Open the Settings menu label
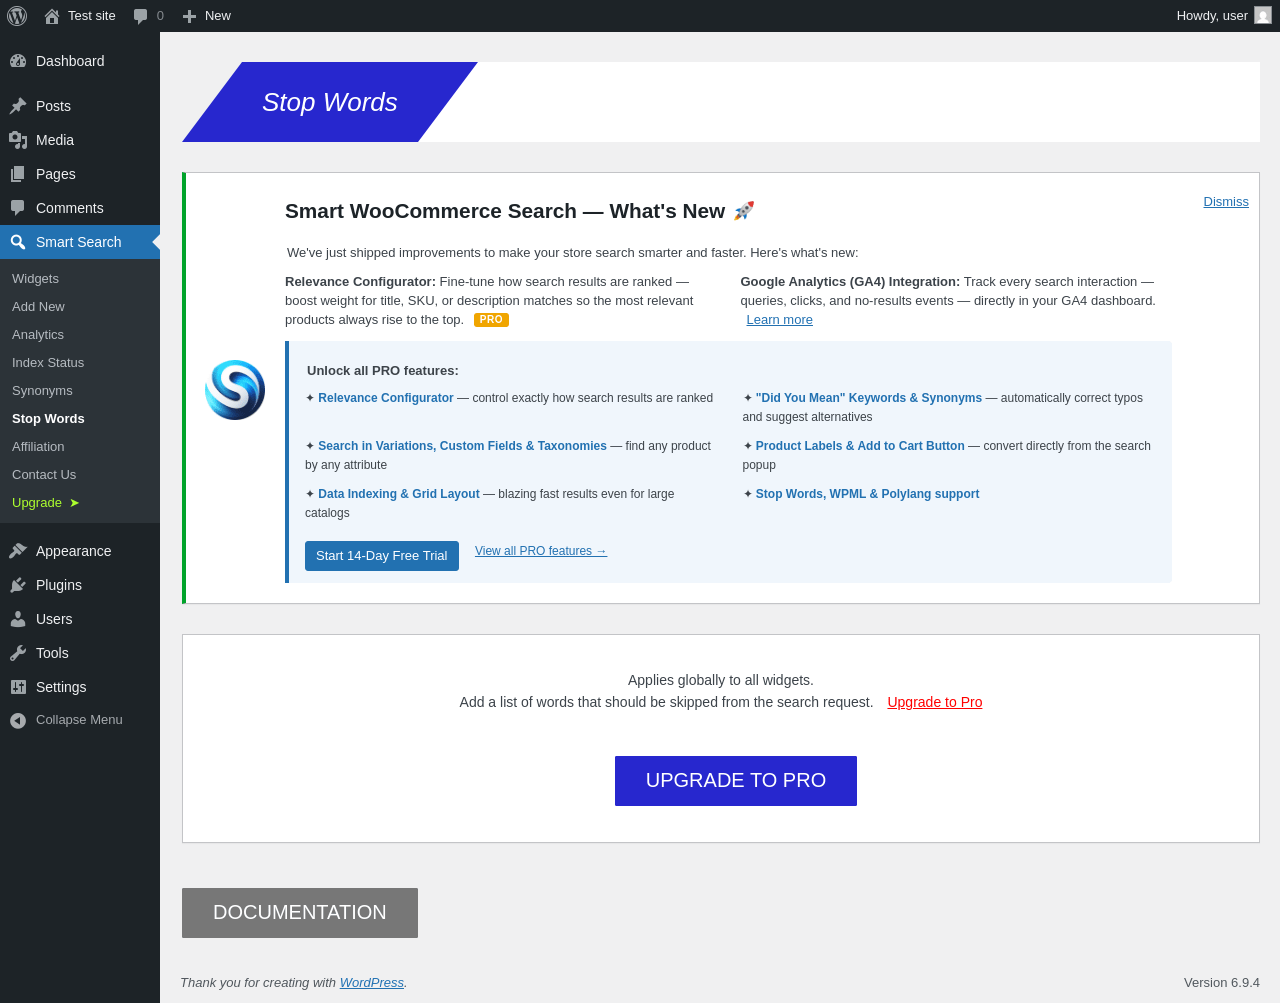This screenshot has width=1280, height=1003. pyautogui.click(x=61, y=687)
